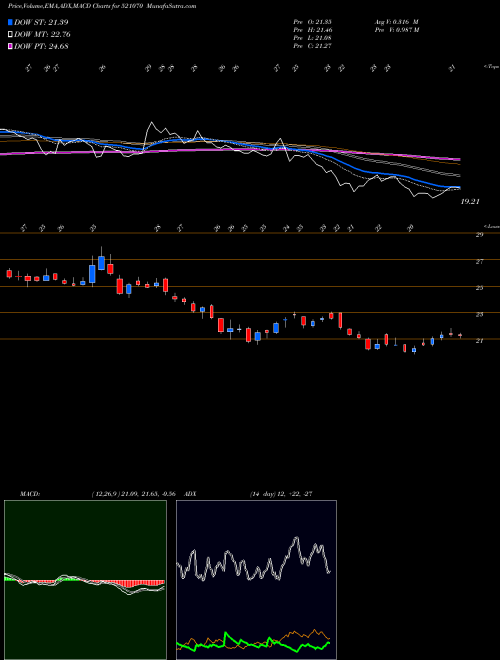
Task: Click the magenta DOW PT legend square
Action: 10,46
